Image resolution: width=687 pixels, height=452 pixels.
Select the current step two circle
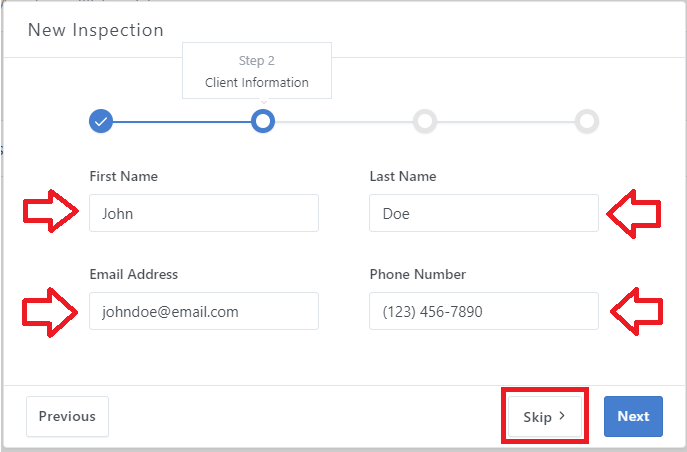(x=262, y=121)
